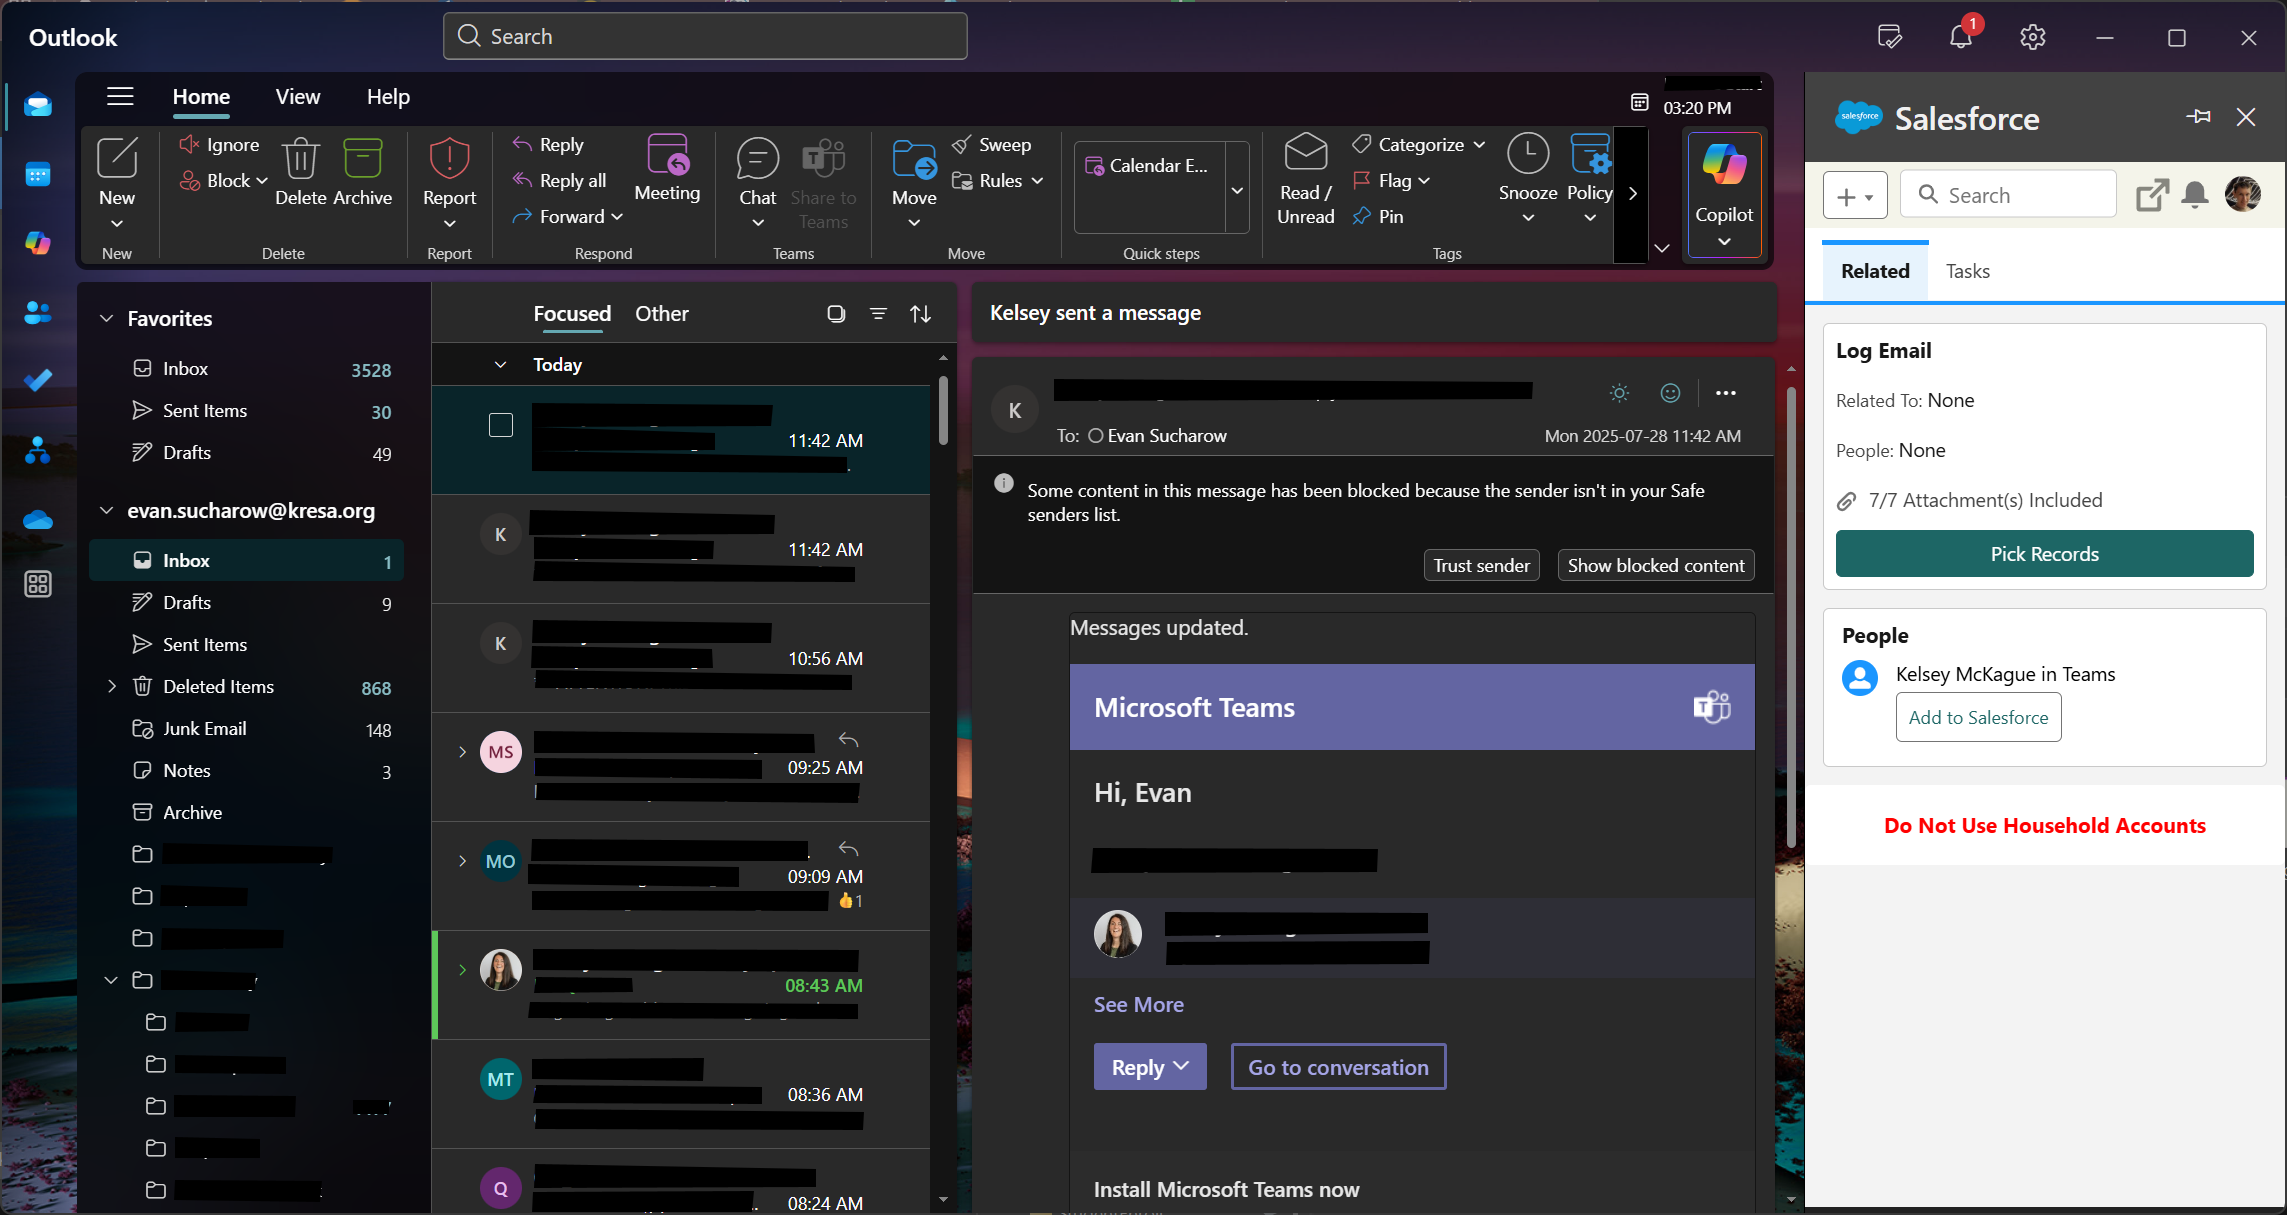
Task: Switch to the View ribbon tab
Action: [298, 96]
